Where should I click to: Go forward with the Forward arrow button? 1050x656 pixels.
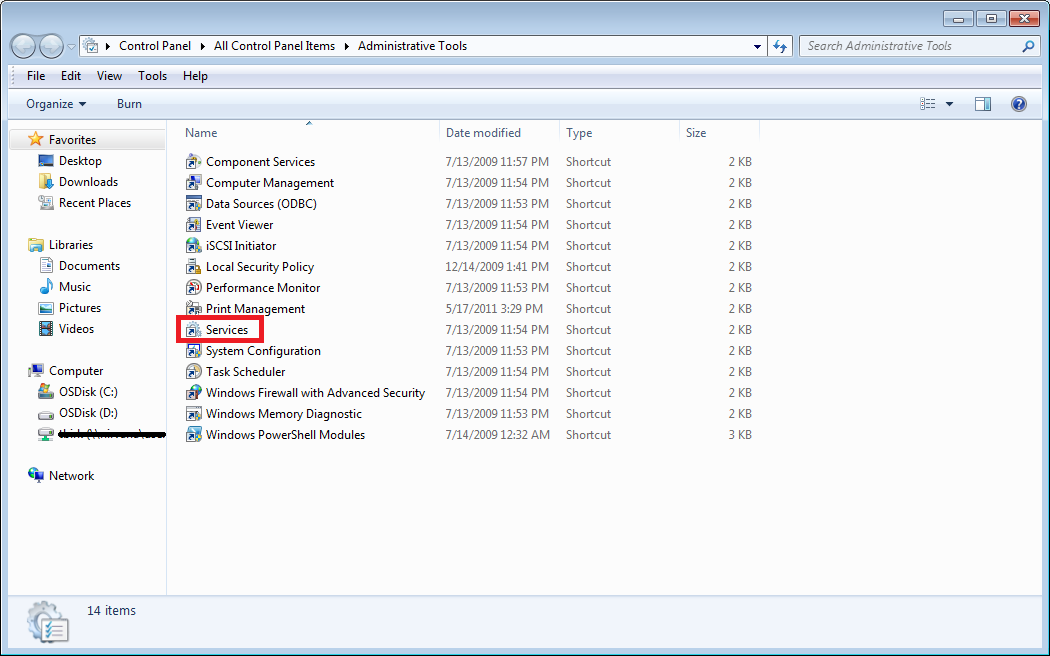point(52,46)
